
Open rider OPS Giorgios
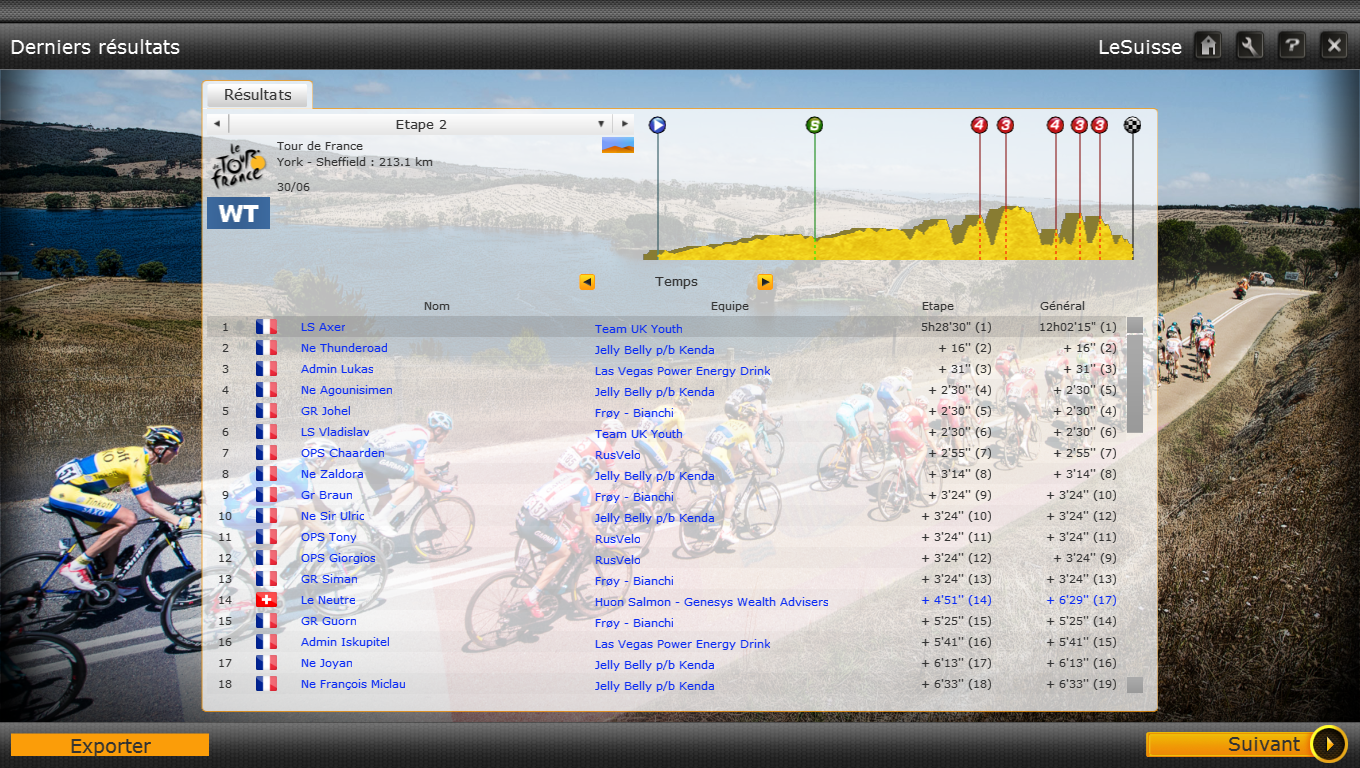click(338, 558)
